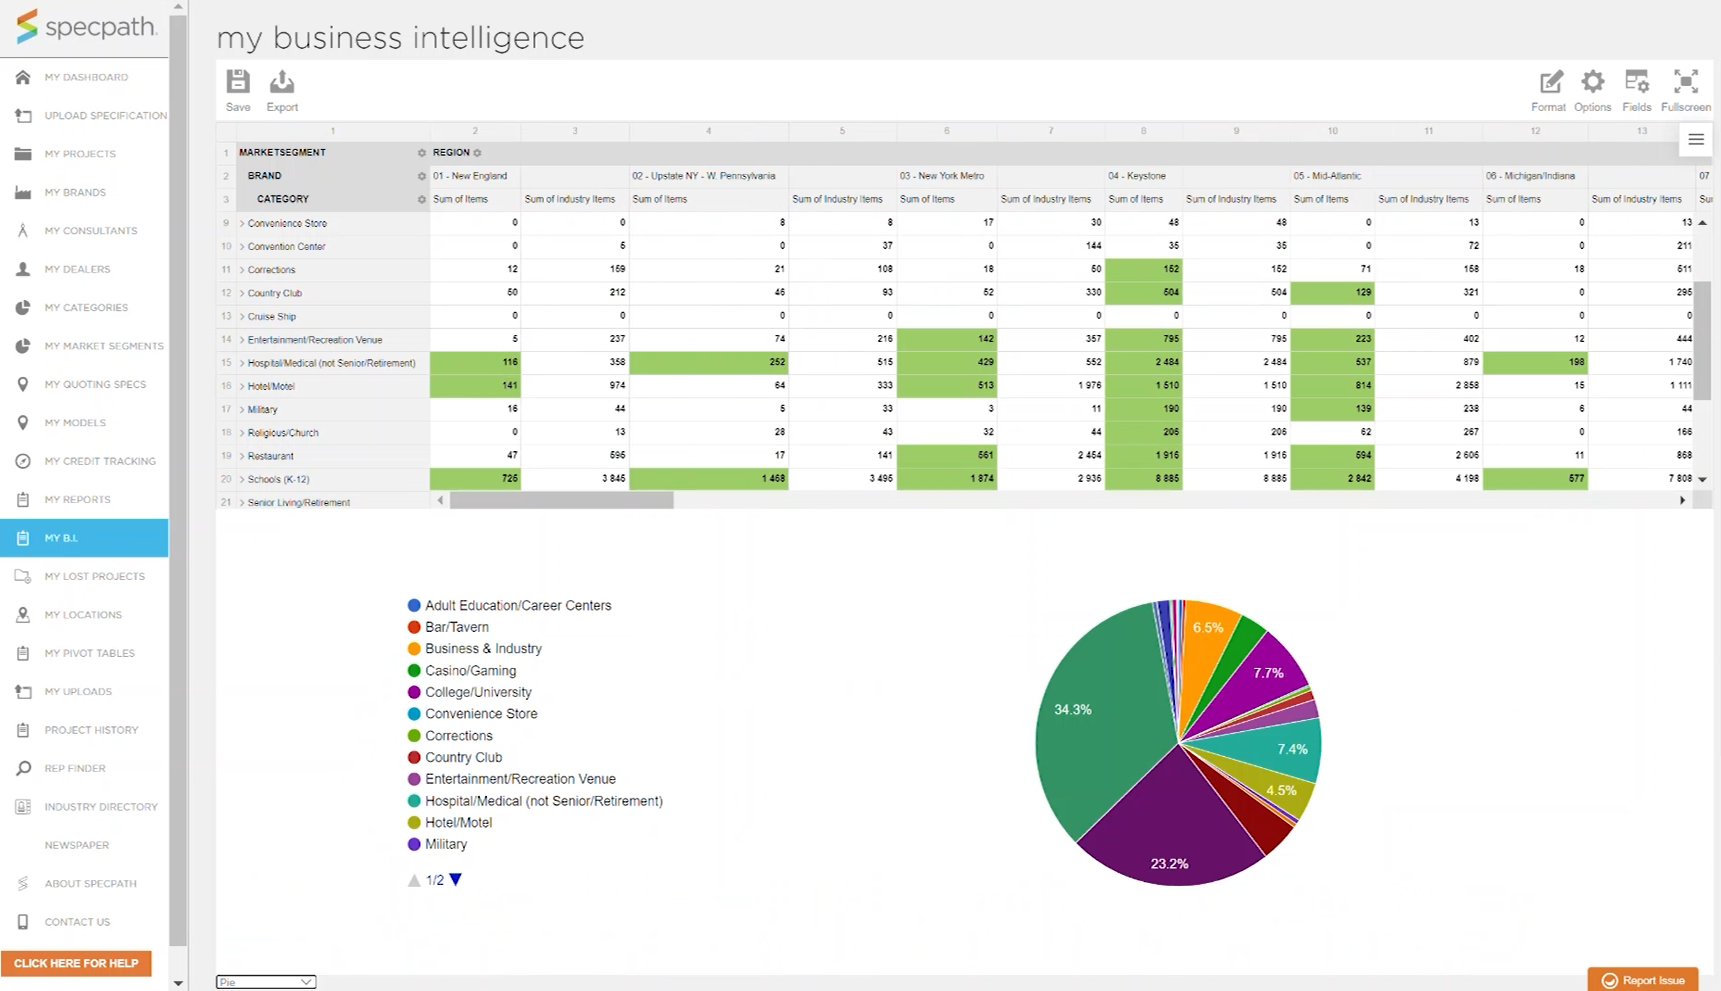Expand the Restaurant row

242,456
